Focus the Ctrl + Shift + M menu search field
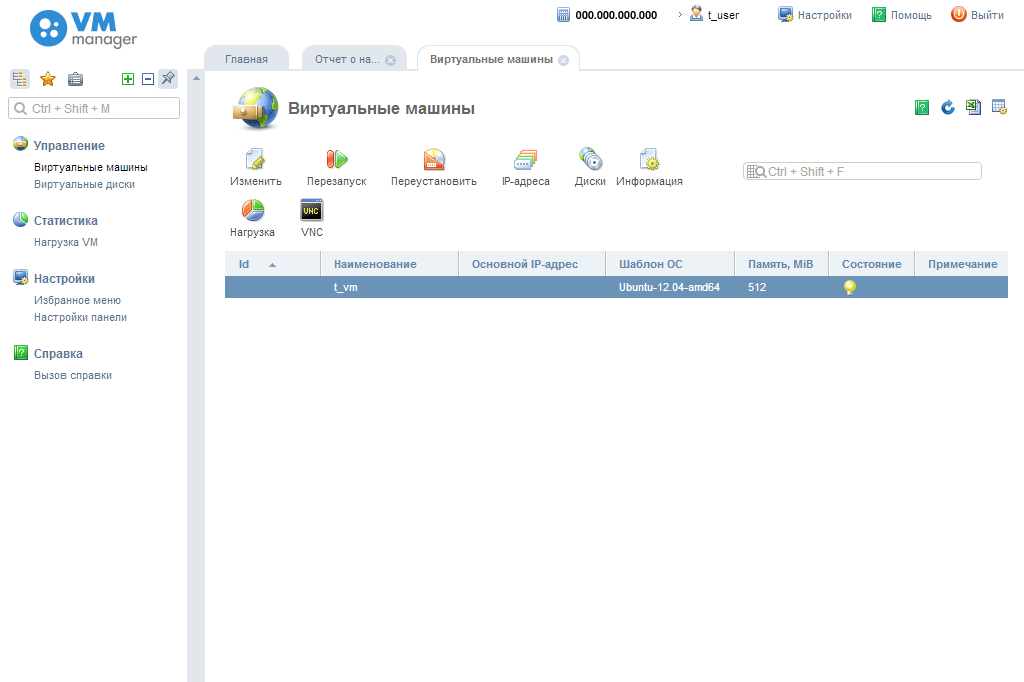The image size is (1024, 682). point(94,108)
